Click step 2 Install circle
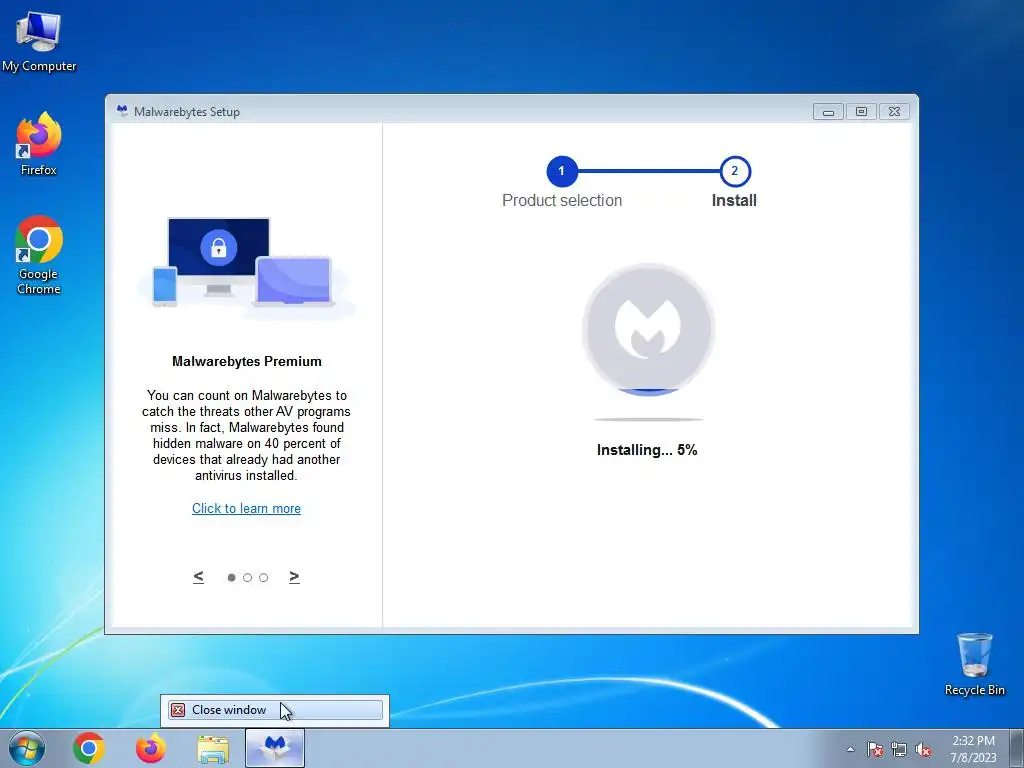This screenshot has height=768, width=1024. [x=735, y=171]
